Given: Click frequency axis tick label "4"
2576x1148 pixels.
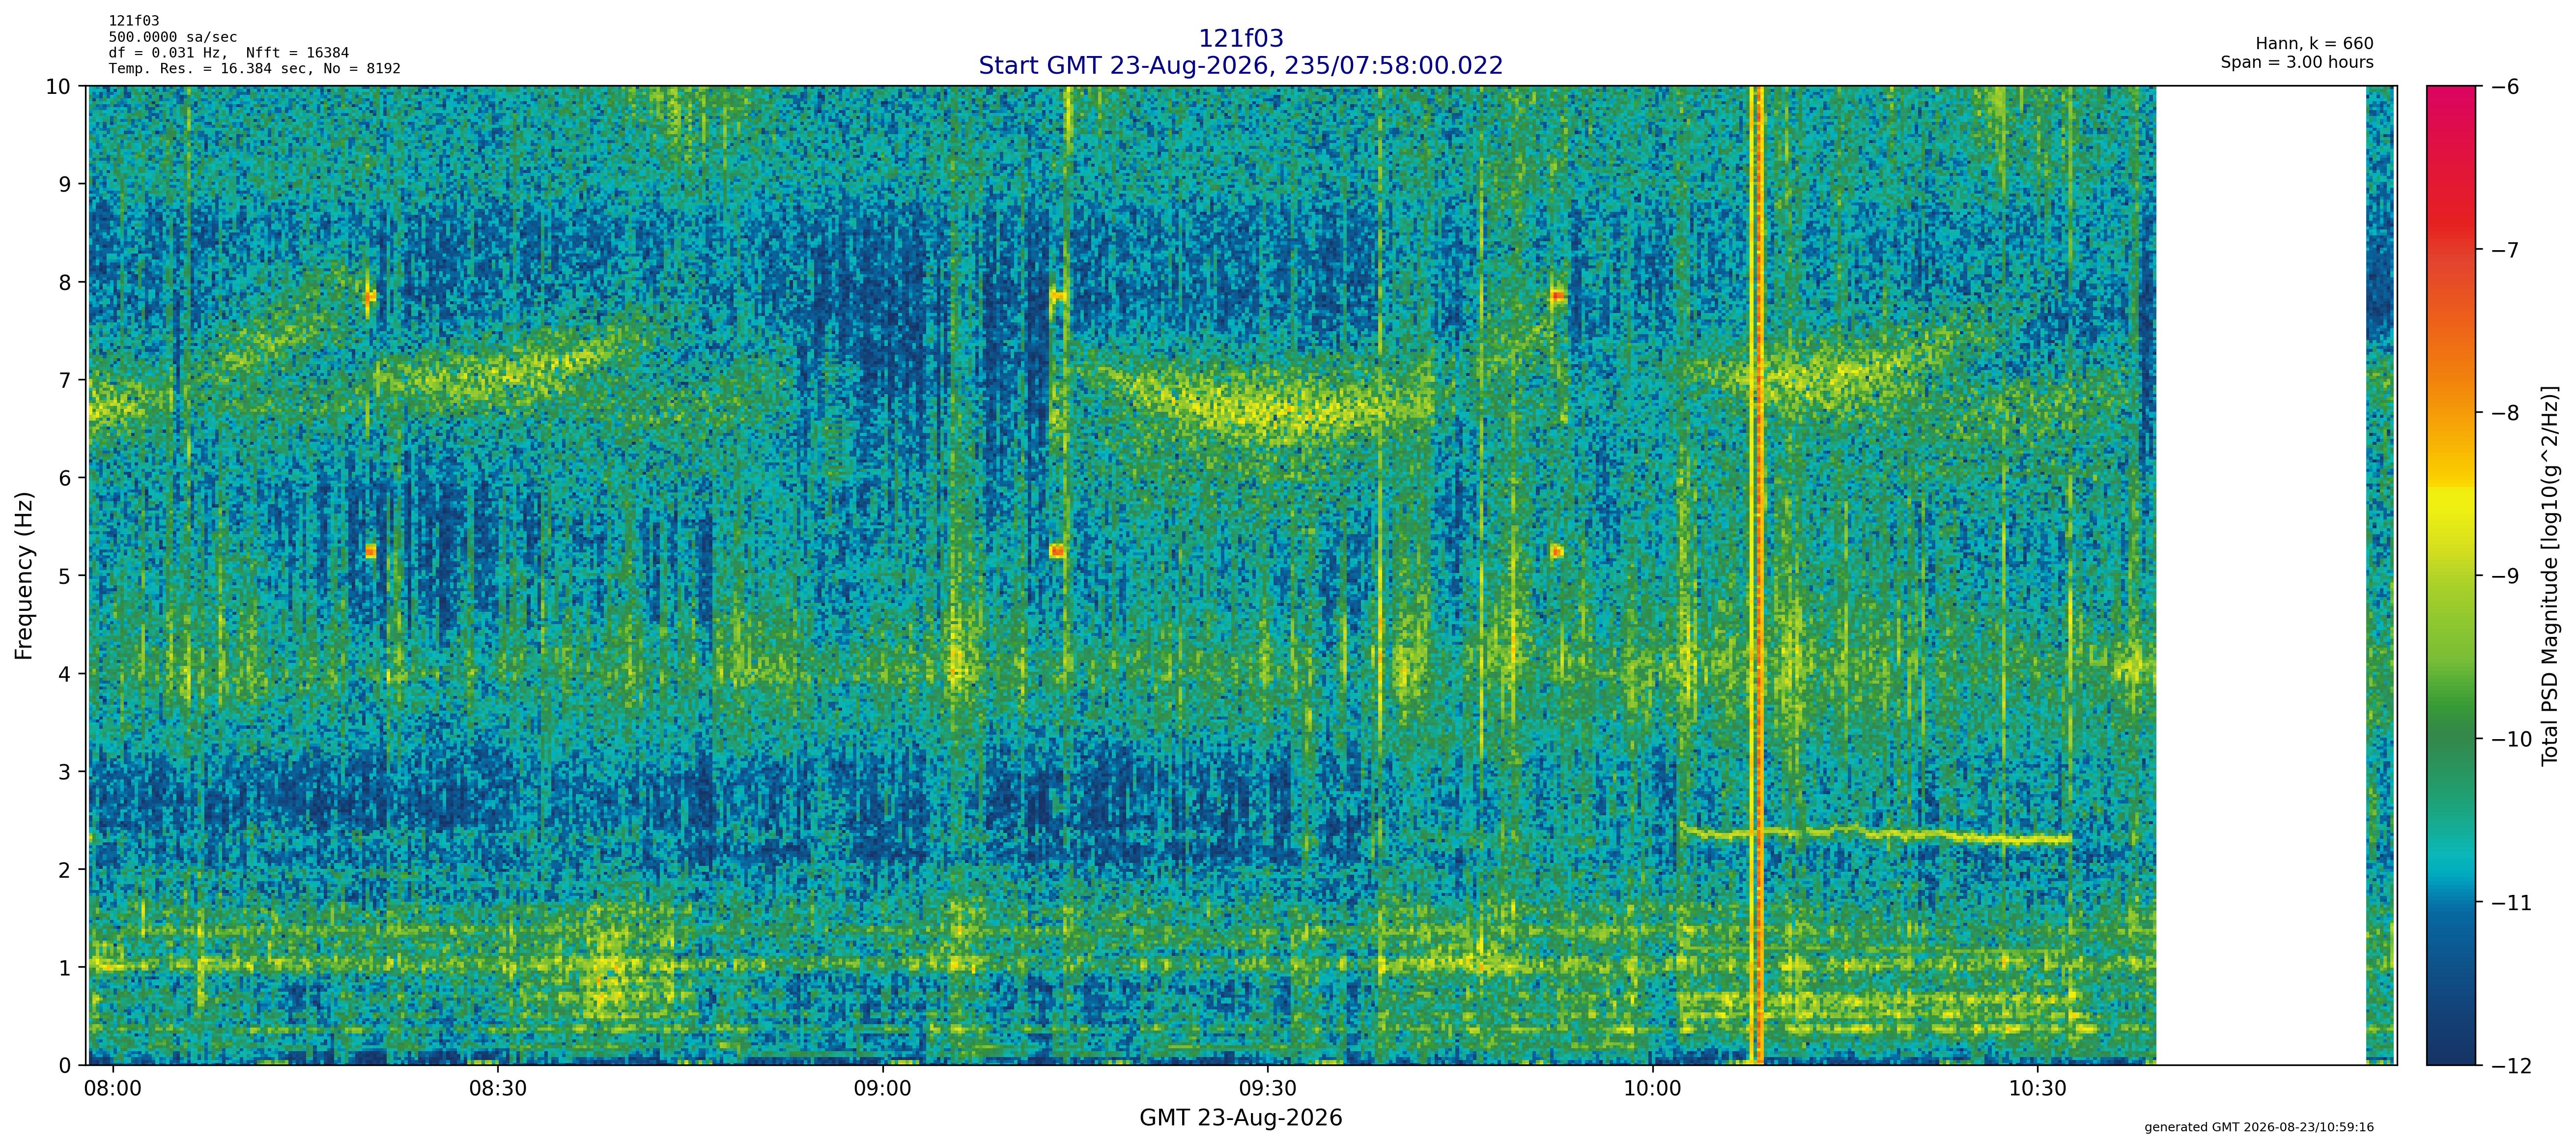Looking at the screenshot, I should 65,674.
